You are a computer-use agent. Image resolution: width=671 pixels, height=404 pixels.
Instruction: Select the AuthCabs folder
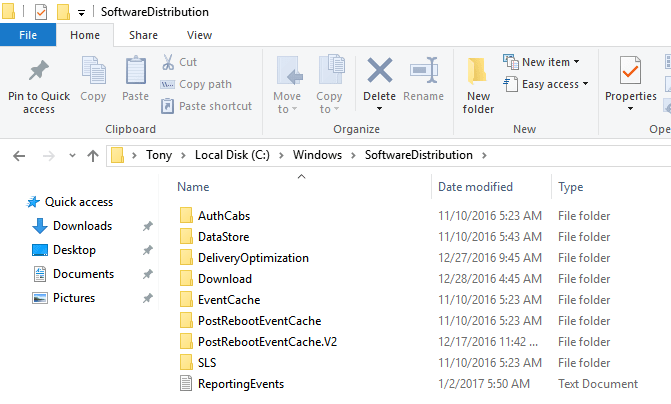(224, 216)
